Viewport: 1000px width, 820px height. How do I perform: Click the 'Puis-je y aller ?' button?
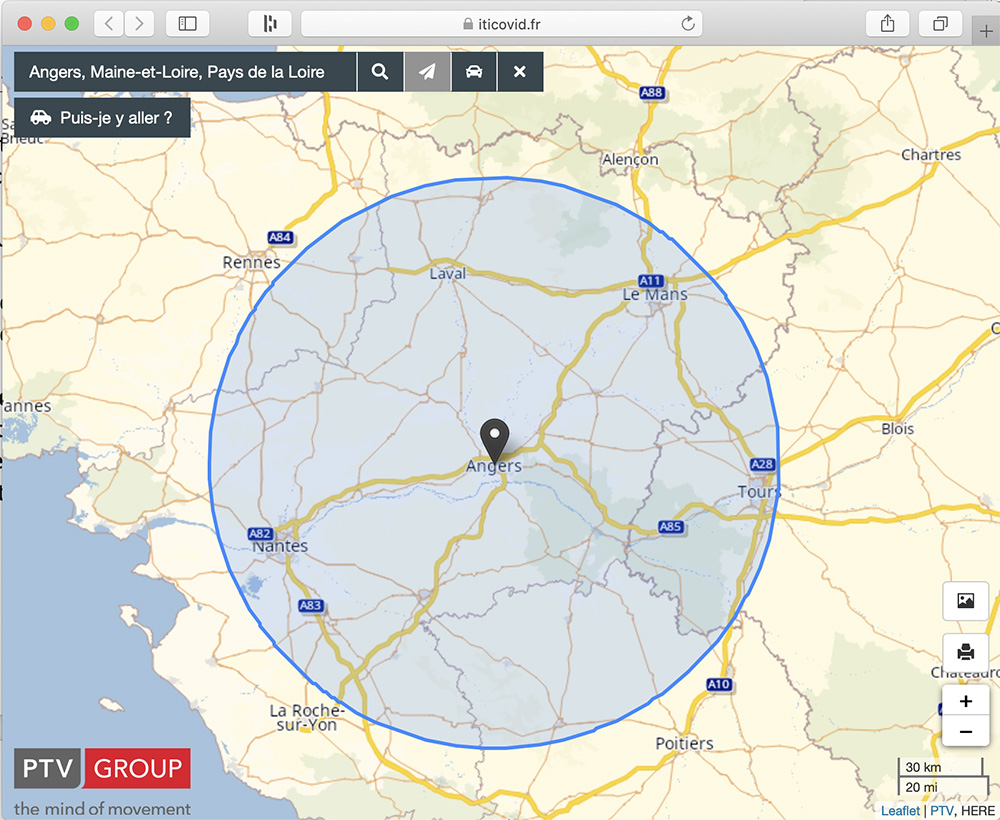click(102, 117)
